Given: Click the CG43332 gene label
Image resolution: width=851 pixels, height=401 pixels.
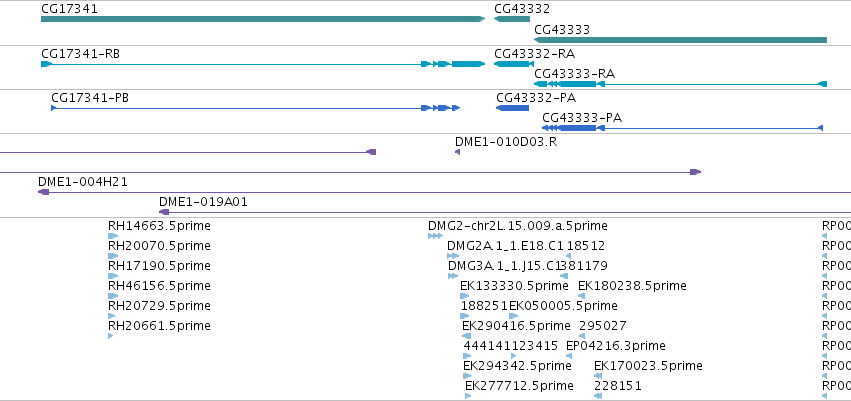Looking at the screenshot, I should click(522, 9).
